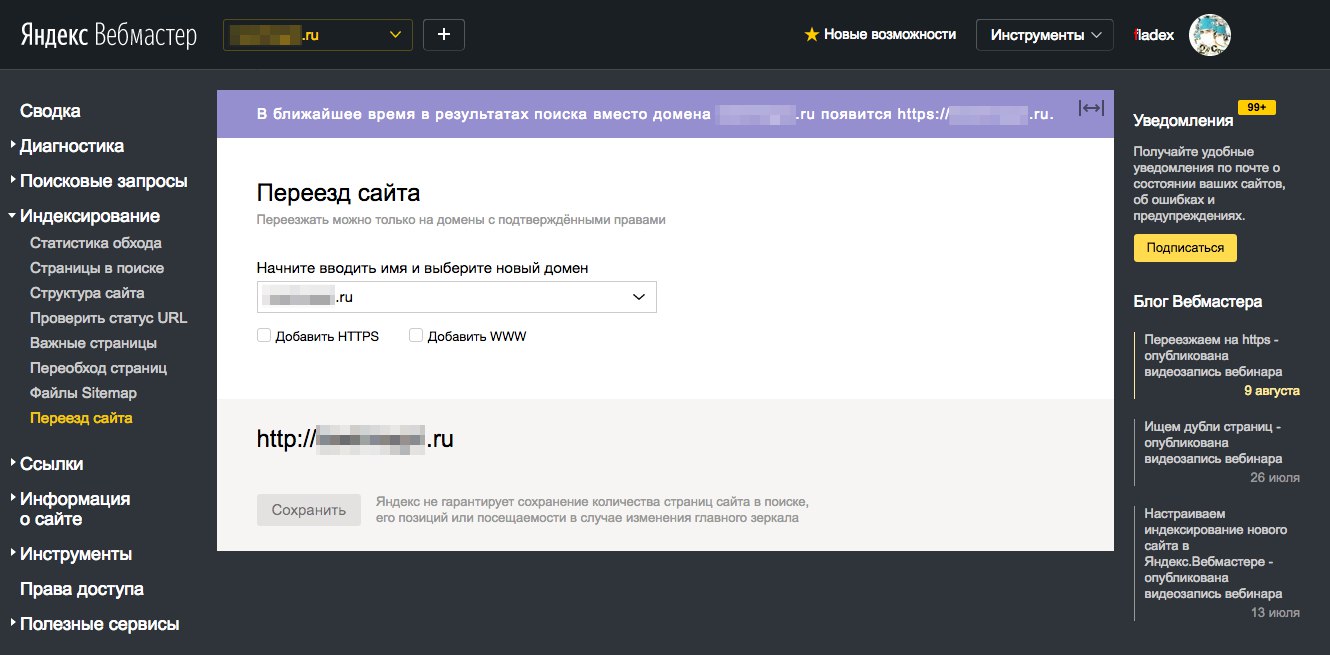
Task: Open the Новые возможности link
Action: point(890,35)
